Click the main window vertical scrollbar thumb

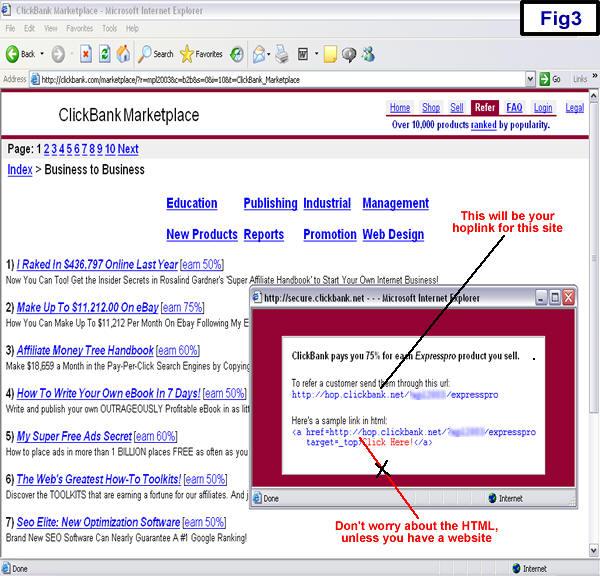click(593, 260)
